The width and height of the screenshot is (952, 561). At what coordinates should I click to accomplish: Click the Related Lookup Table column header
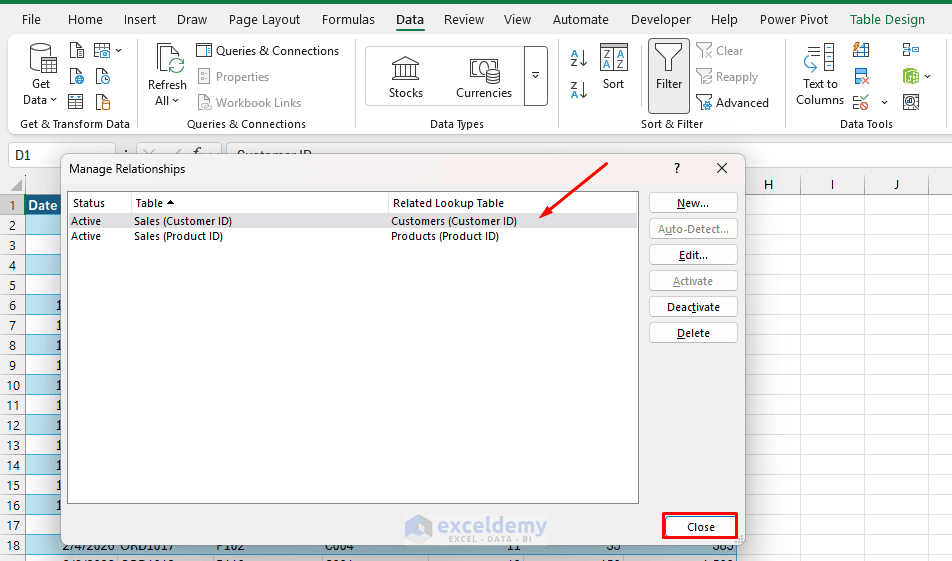click(513, 203)
